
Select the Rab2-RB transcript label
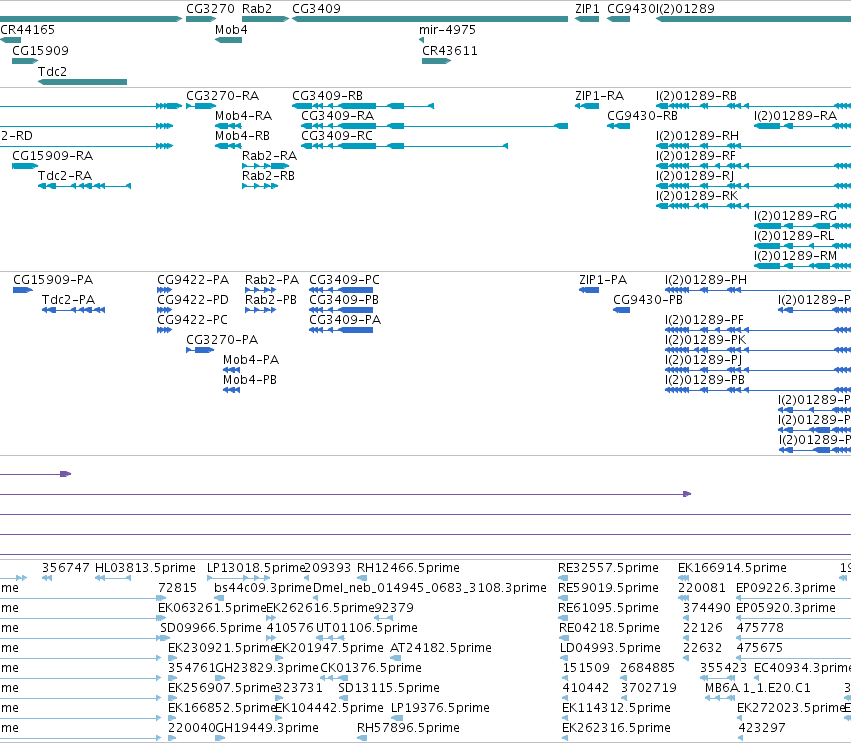pyautogui.click(x=268, y=176)
